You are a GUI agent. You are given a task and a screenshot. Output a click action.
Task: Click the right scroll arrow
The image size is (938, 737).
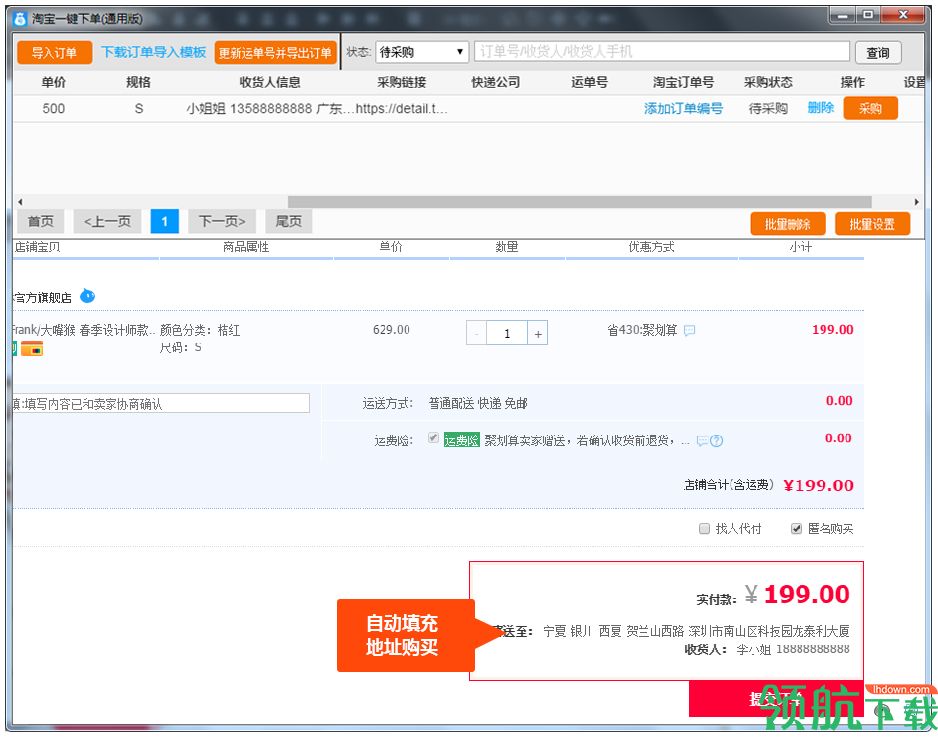916,202
